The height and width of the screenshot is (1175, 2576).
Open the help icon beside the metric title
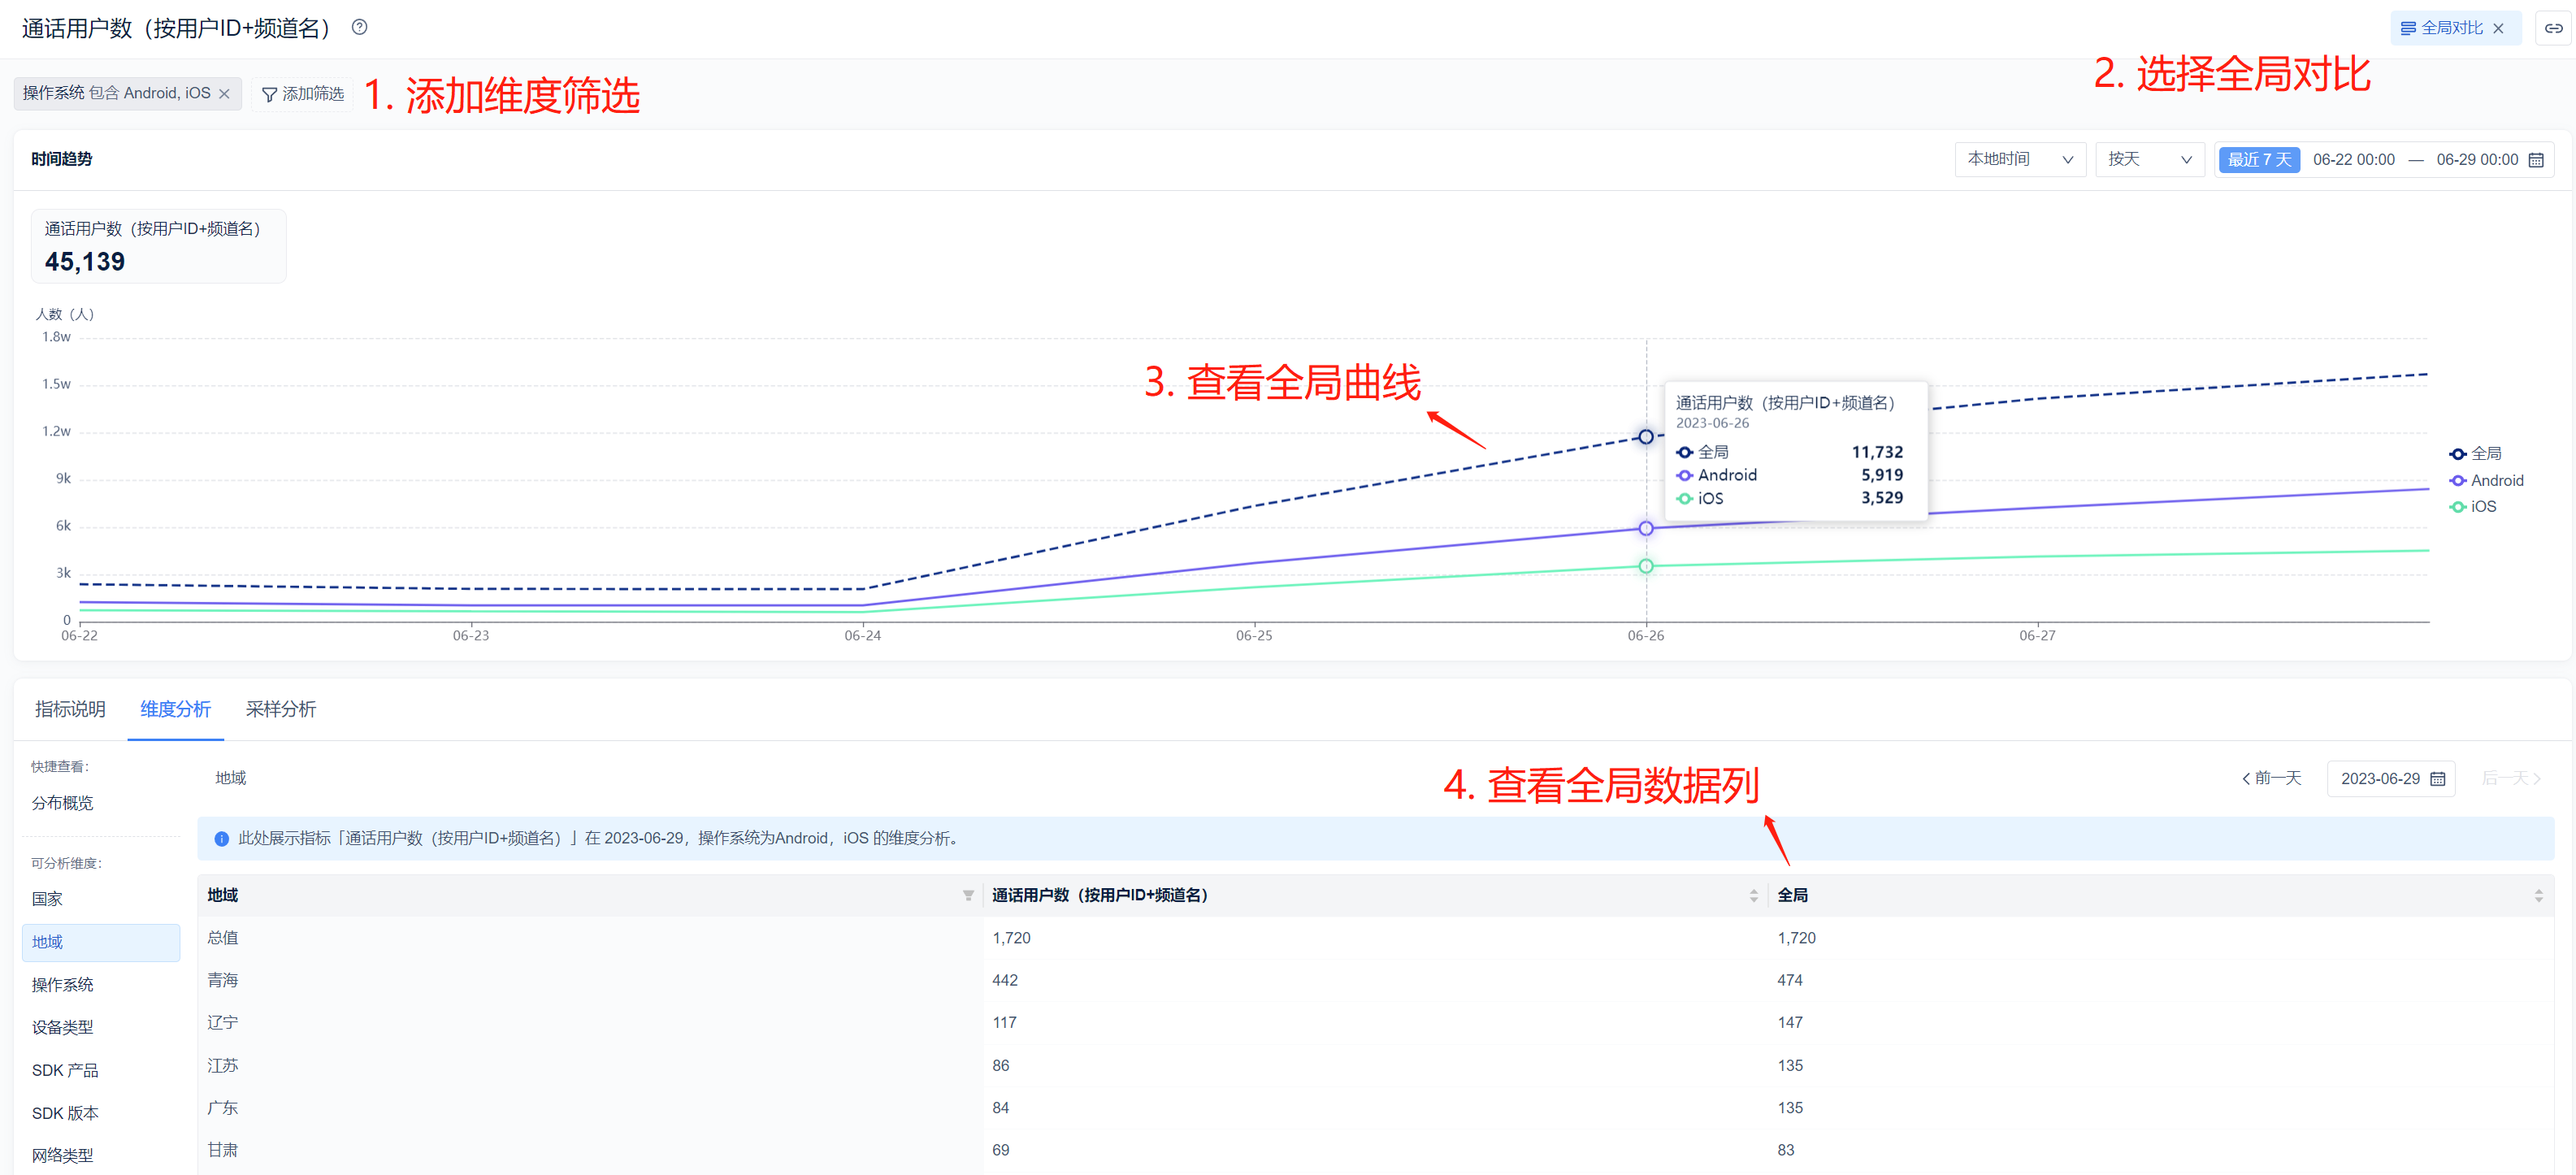[x=360, y=27]
